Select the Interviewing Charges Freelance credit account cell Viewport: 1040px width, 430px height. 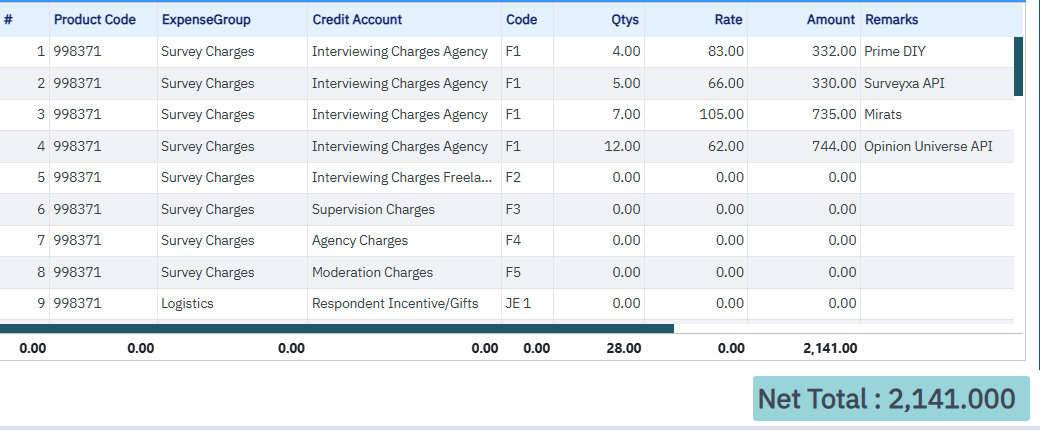tap(404, 178)
